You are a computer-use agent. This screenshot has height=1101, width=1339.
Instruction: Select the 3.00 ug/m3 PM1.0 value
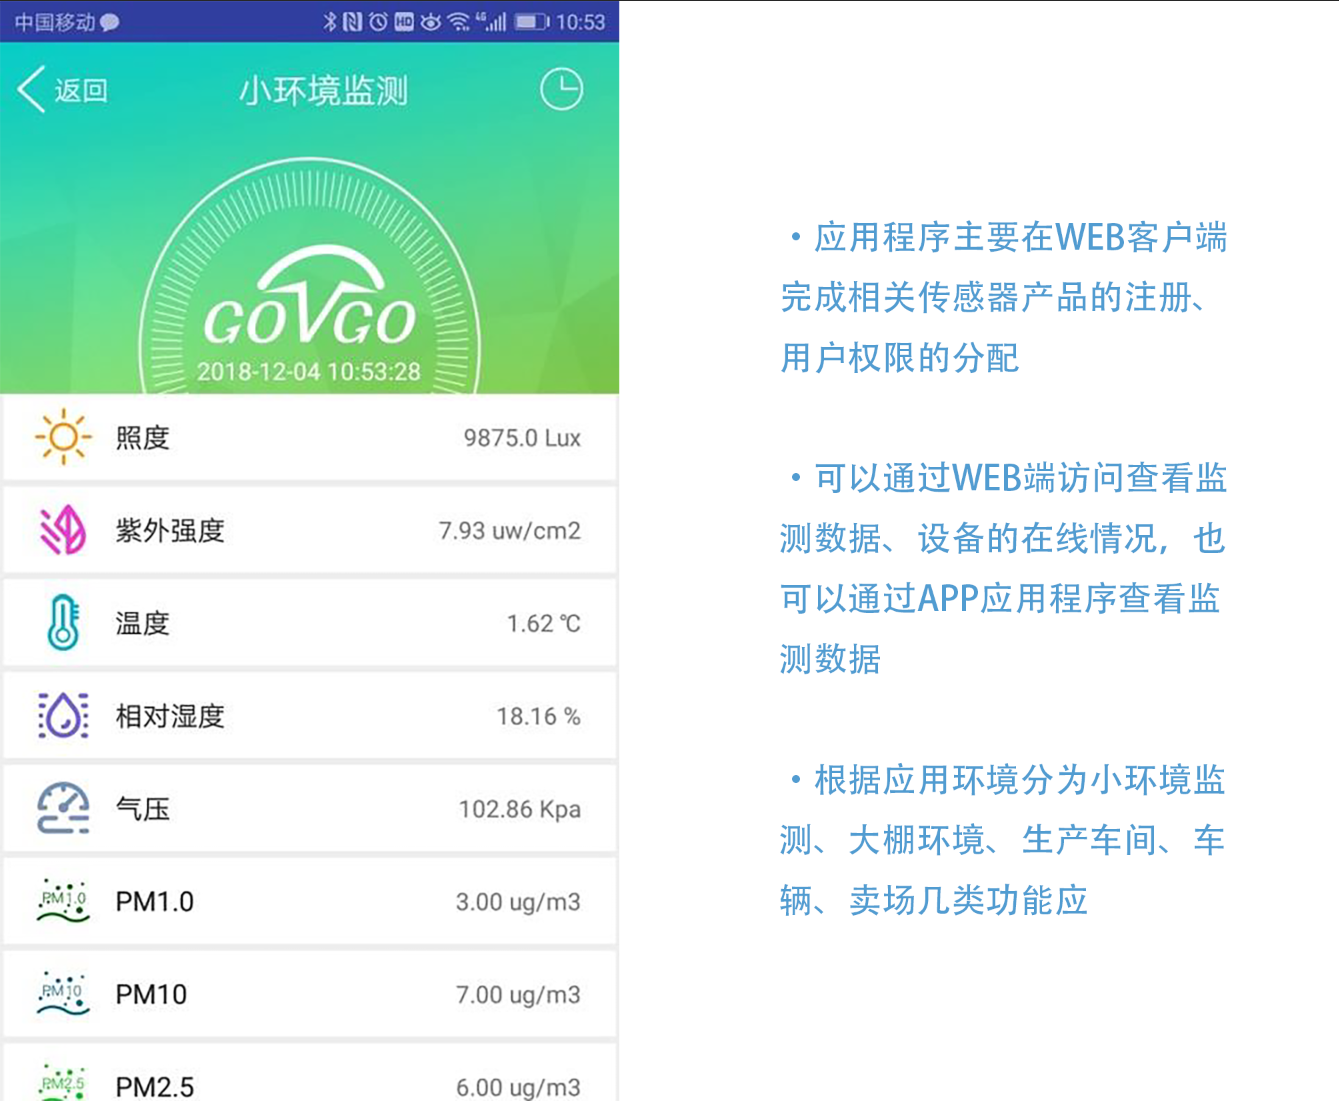[x=518, y=902]
